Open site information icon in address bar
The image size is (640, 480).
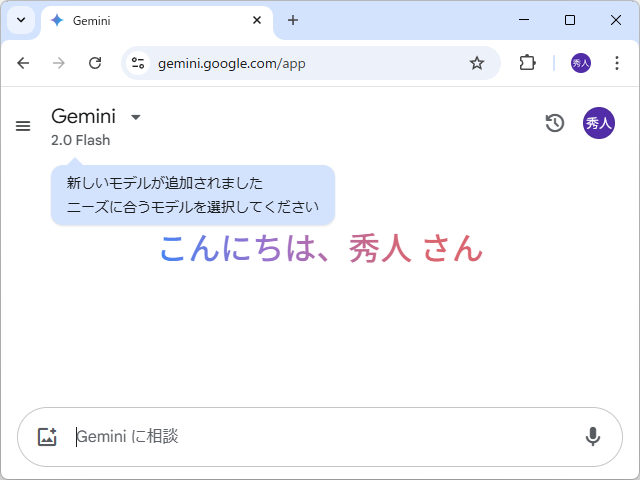point(138,63)
